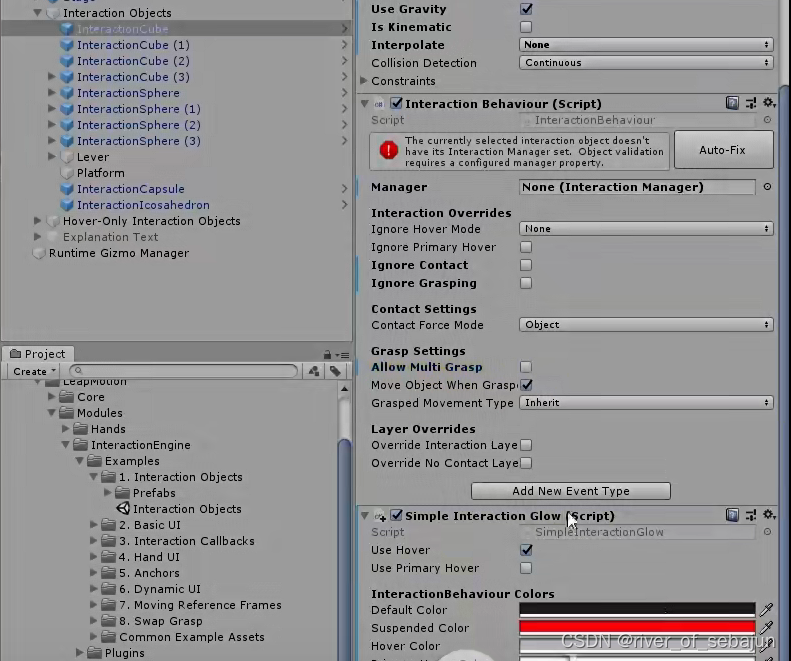Enable the Is Kinematic checkbox

click(x=526, y=27)
